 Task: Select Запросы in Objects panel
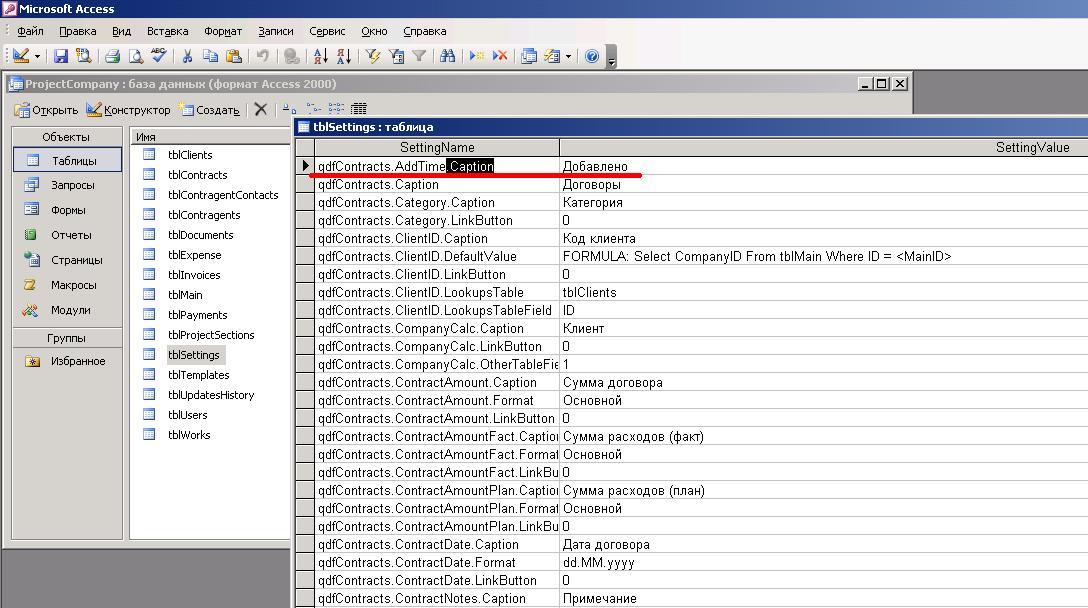[72, 185]
